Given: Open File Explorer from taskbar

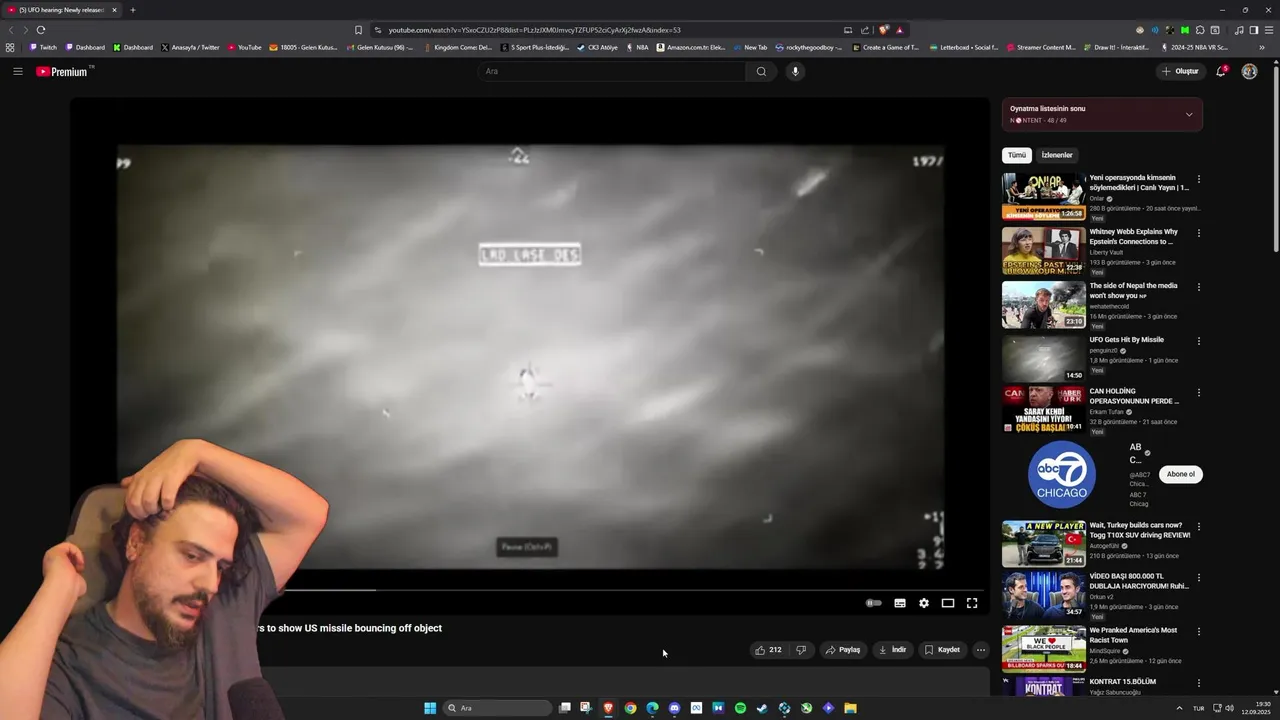Looking at the screenshot, I should click(850, 708).
